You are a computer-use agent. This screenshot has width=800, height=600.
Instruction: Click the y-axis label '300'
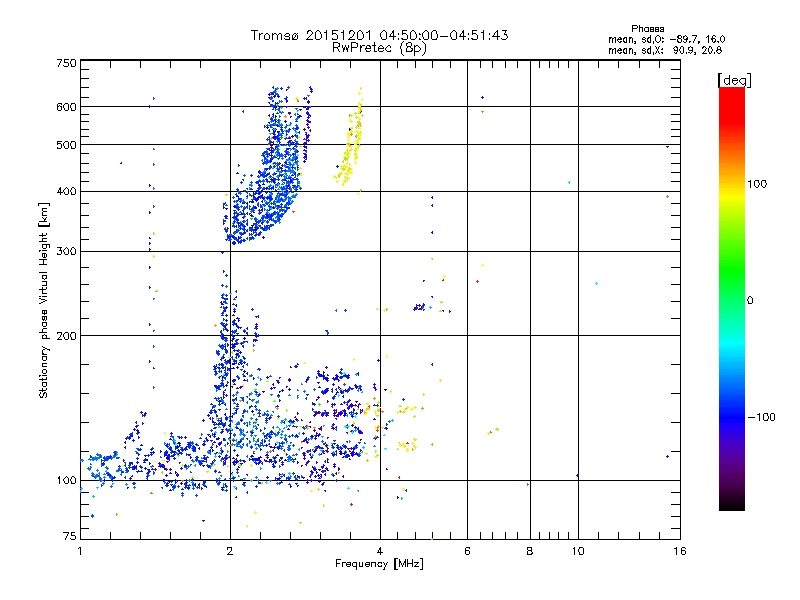point(66,252)
